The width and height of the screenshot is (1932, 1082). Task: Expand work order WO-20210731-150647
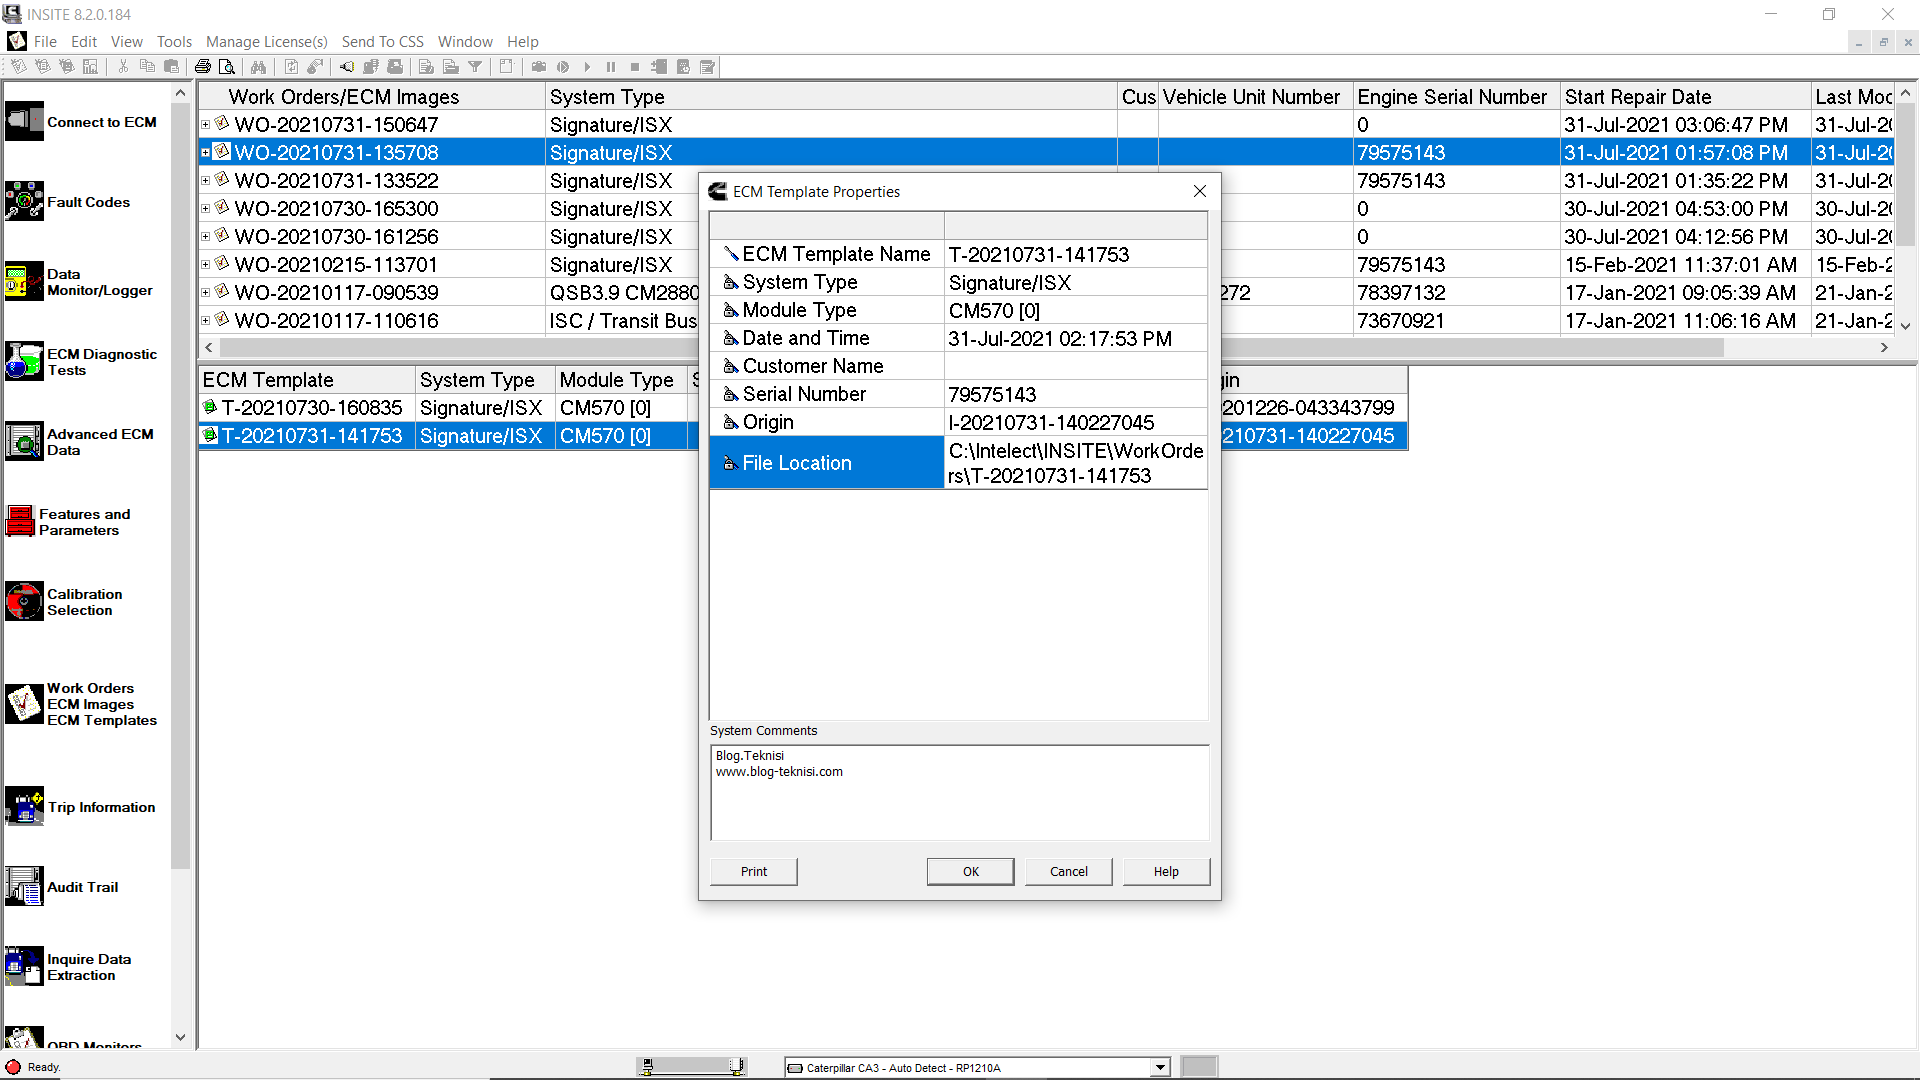click(x=207, y=124)
